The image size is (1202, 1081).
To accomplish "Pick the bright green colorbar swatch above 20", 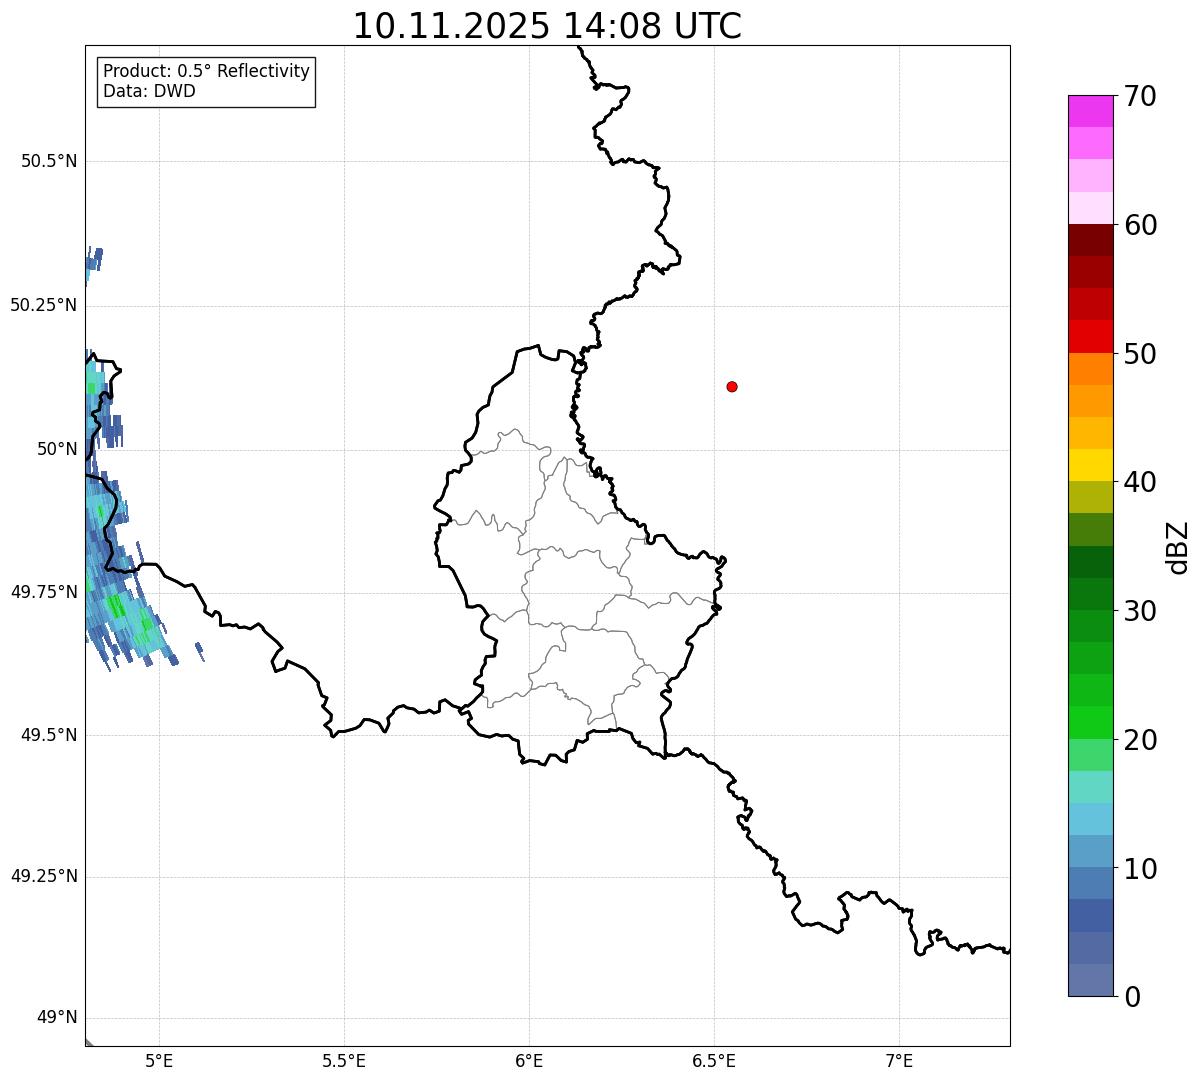I will (1090, 722).
